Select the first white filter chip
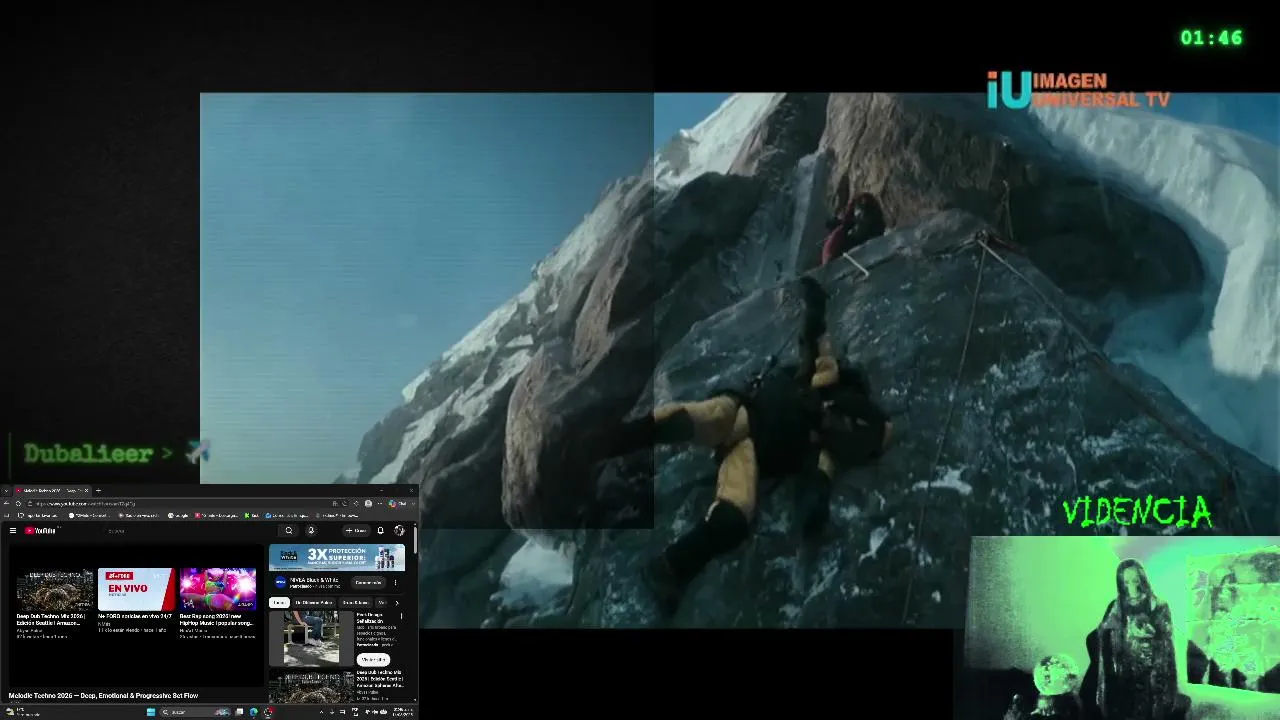 (x=279, y=603)
